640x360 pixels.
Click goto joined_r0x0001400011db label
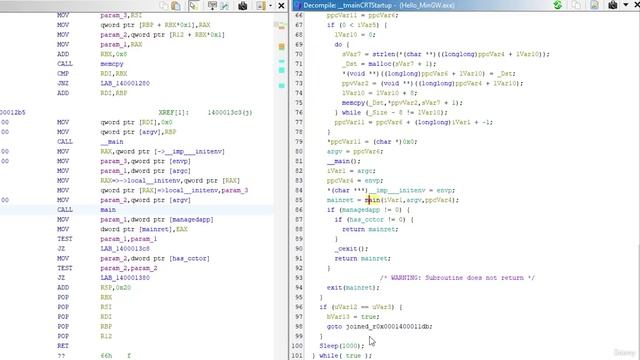pos(379,327)
